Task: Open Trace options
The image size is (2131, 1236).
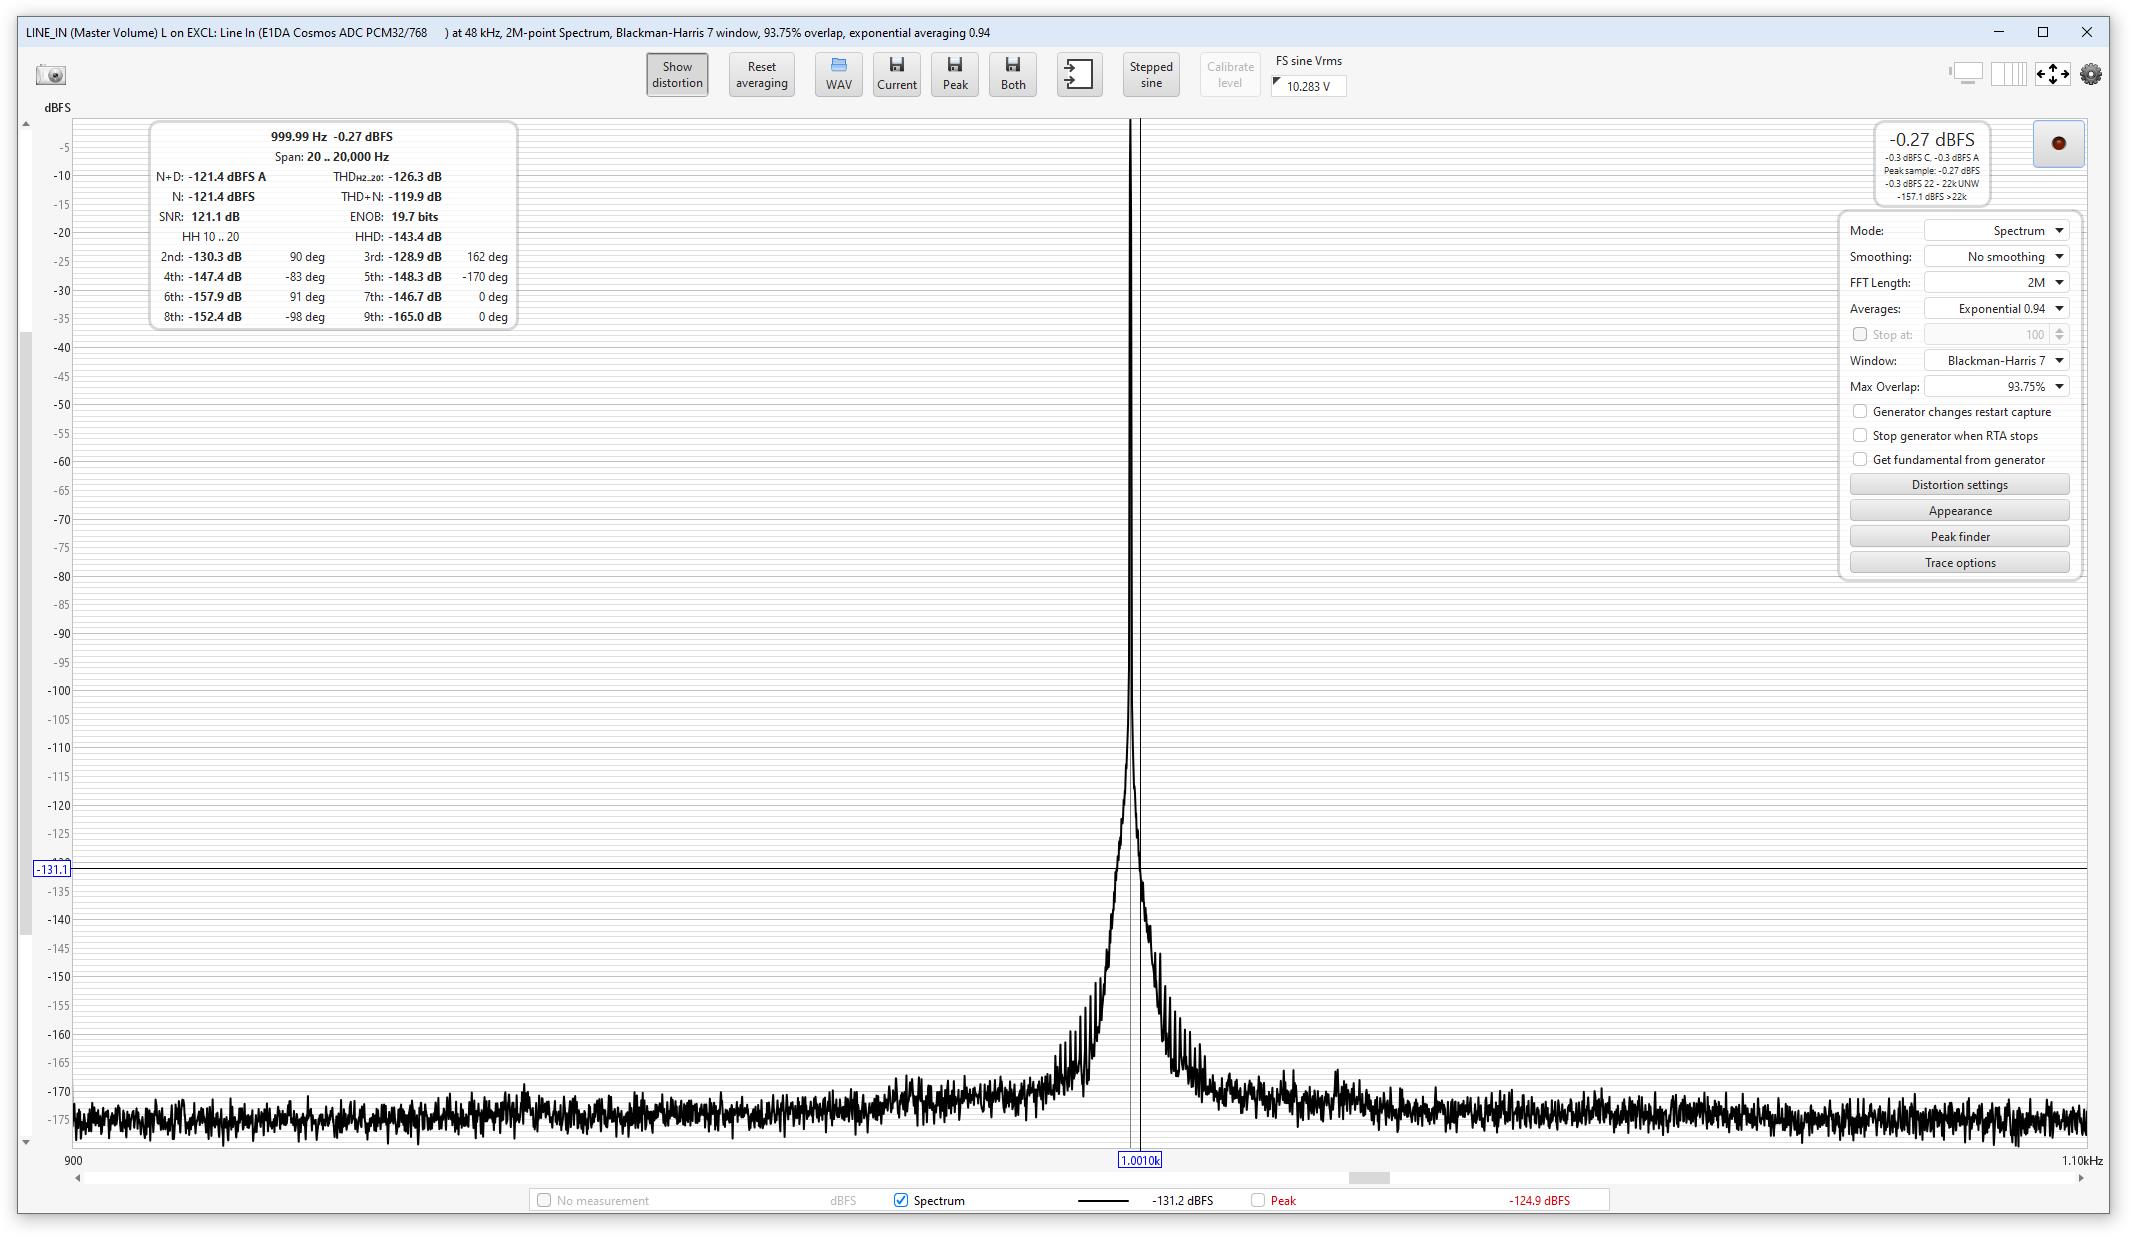Action: pos(1958,563)
